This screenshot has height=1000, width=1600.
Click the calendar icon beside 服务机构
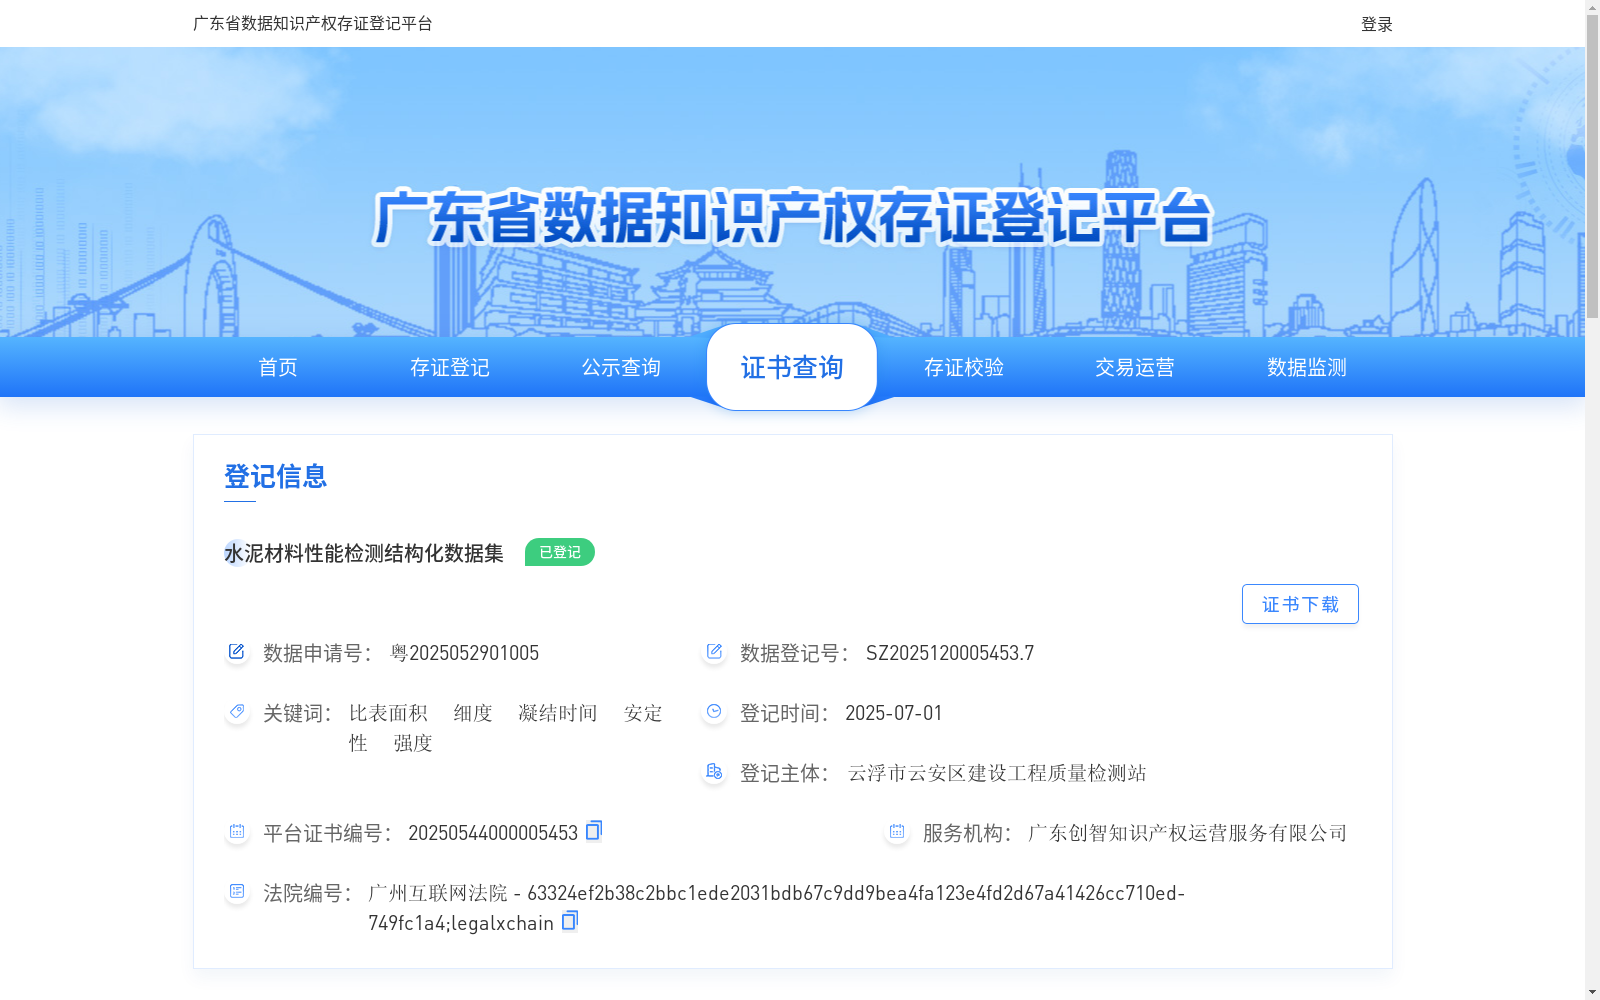[895, 830]
